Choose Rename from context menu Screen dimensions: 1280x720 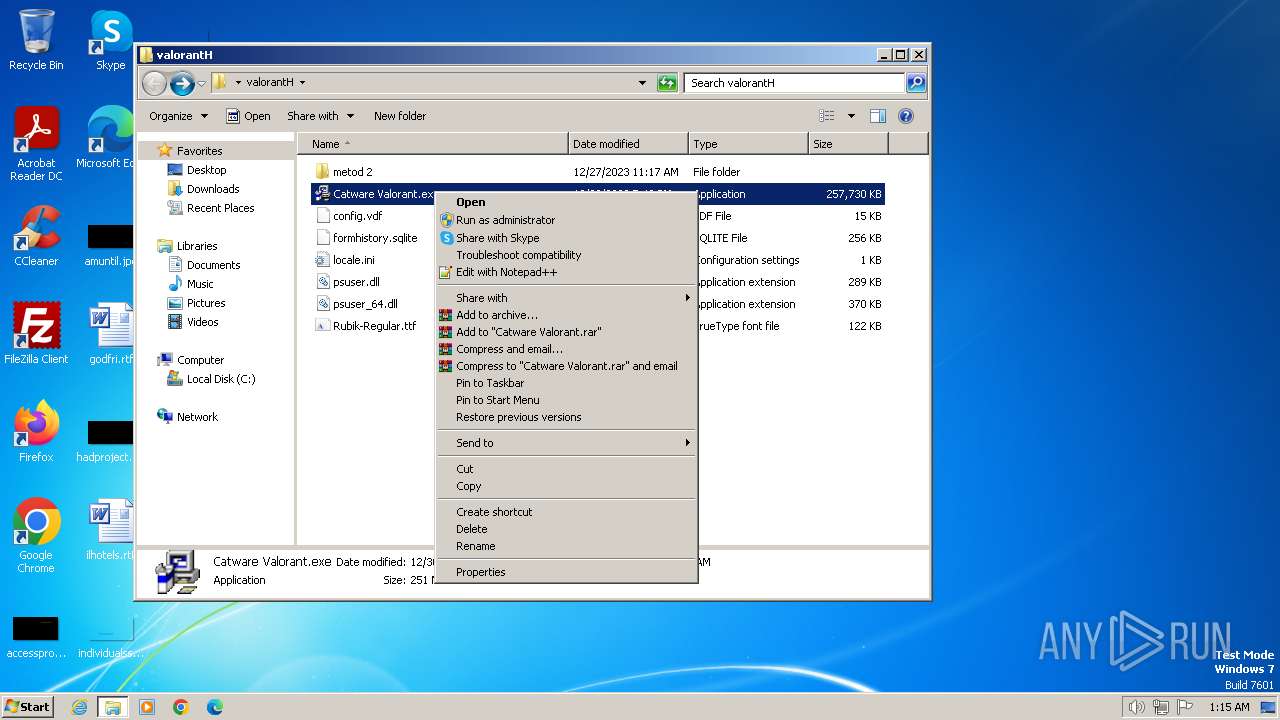pos(567,546)
